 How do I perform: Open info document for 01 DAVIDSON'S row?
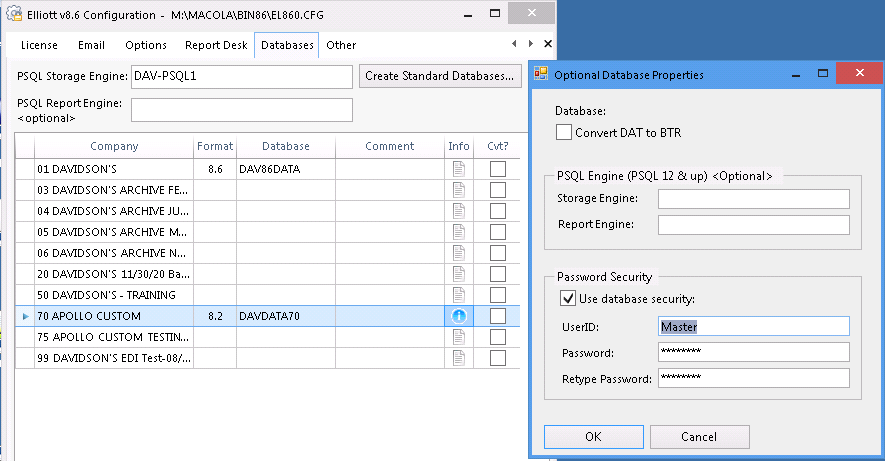459,169
